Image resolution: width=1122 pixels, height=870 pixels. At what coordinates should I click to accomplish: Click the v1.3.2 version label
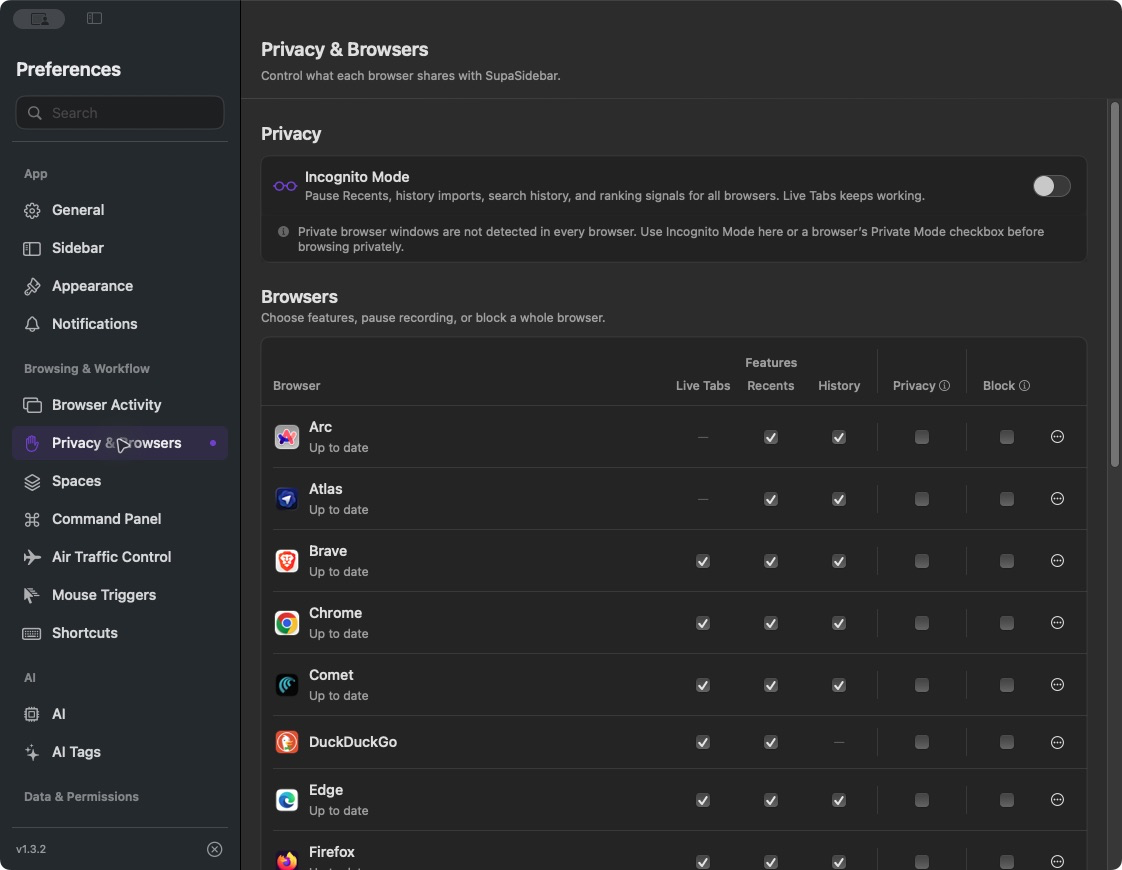[31, 849]
